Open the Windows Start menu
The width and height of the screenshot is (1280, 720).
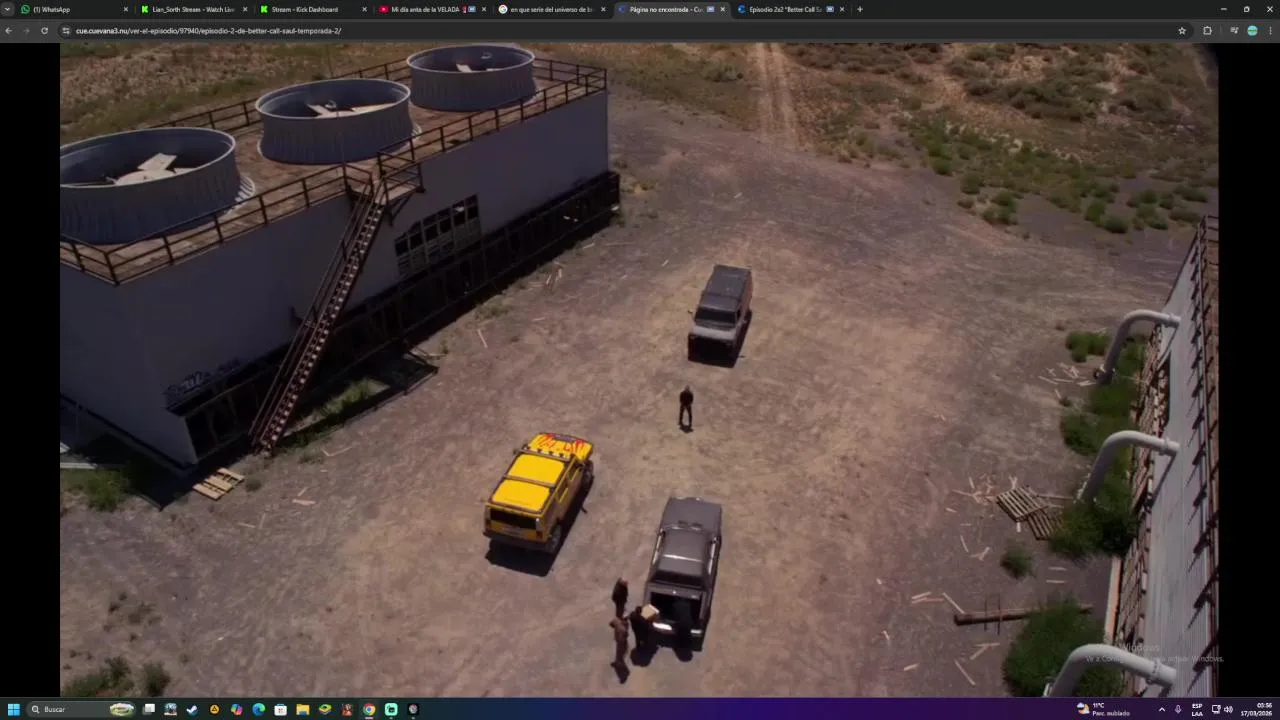click(x=14, y=709)
